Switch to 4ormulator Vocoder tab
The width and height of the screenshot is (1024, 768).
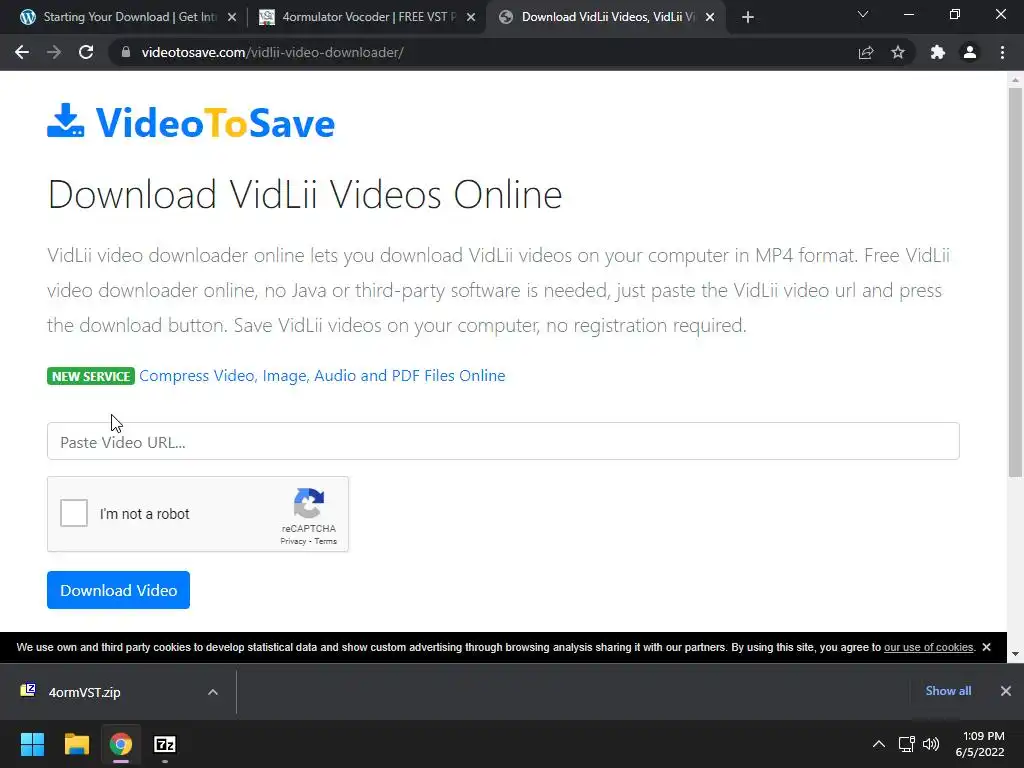(x=368, y=17)
